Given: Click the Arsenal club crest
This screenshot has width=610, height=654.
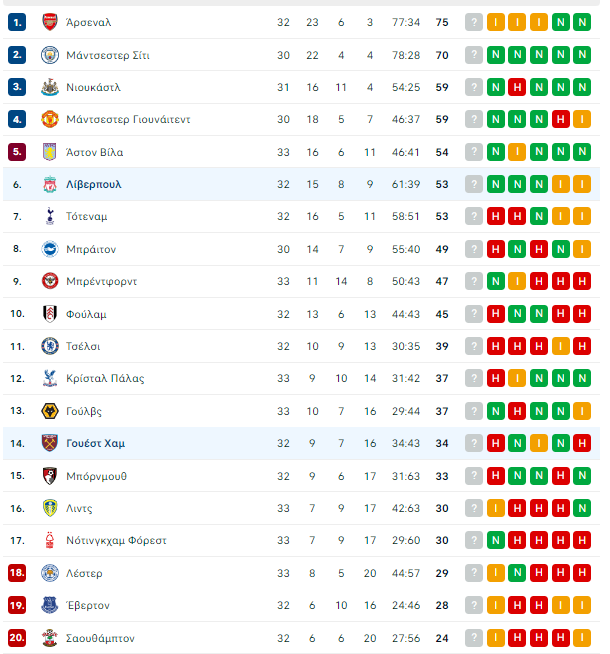Looking at the screenshot, I should pos(50,22).
